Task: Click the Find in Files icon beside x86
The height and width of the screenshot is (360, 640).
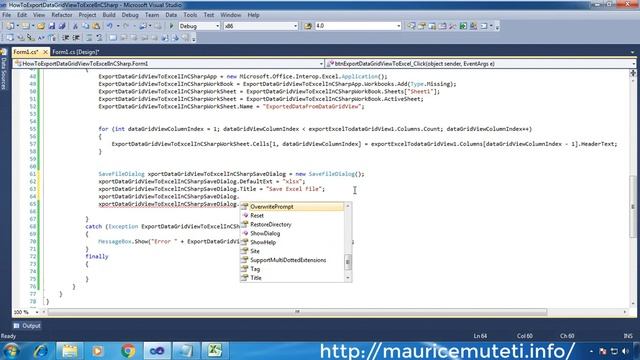Action: click(x=308, y=26)
